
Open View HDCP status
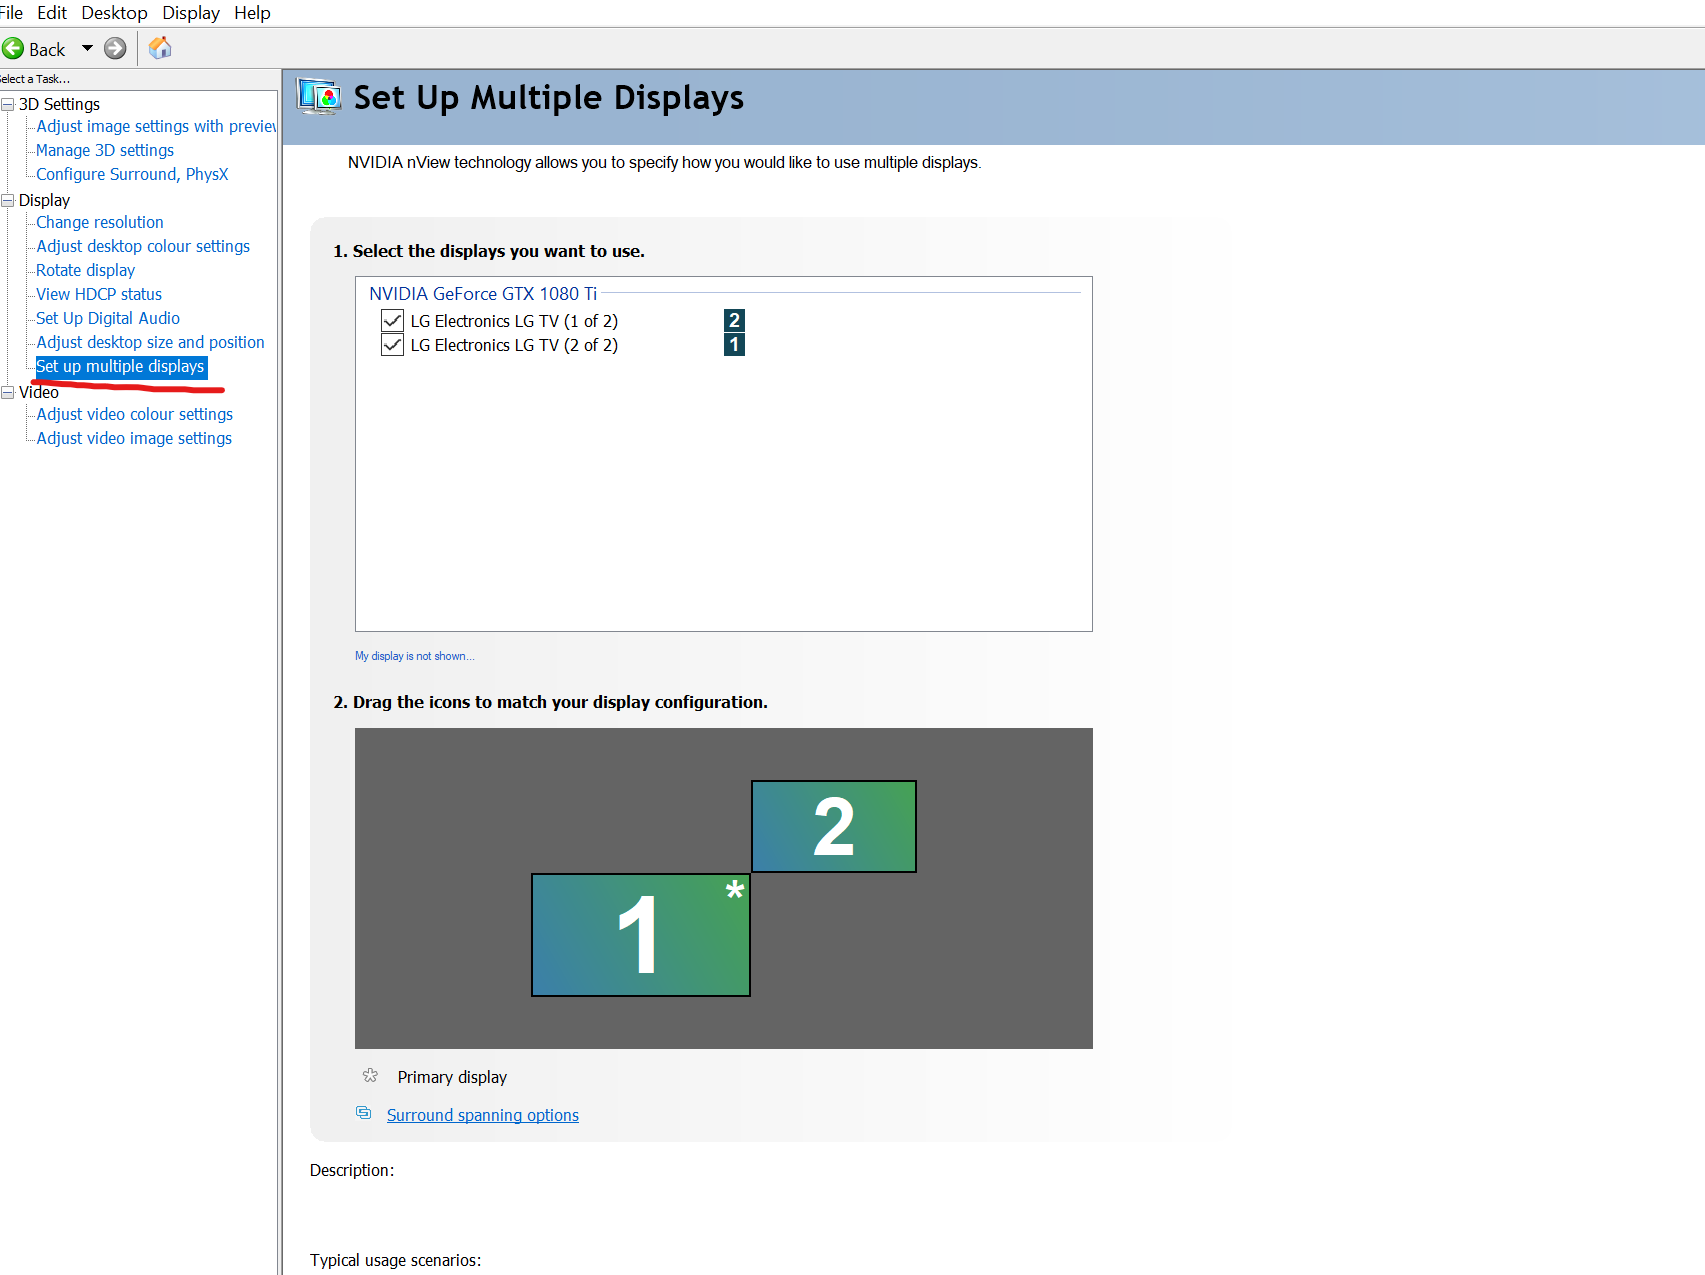pyautogui.click(x=99, y=294)
